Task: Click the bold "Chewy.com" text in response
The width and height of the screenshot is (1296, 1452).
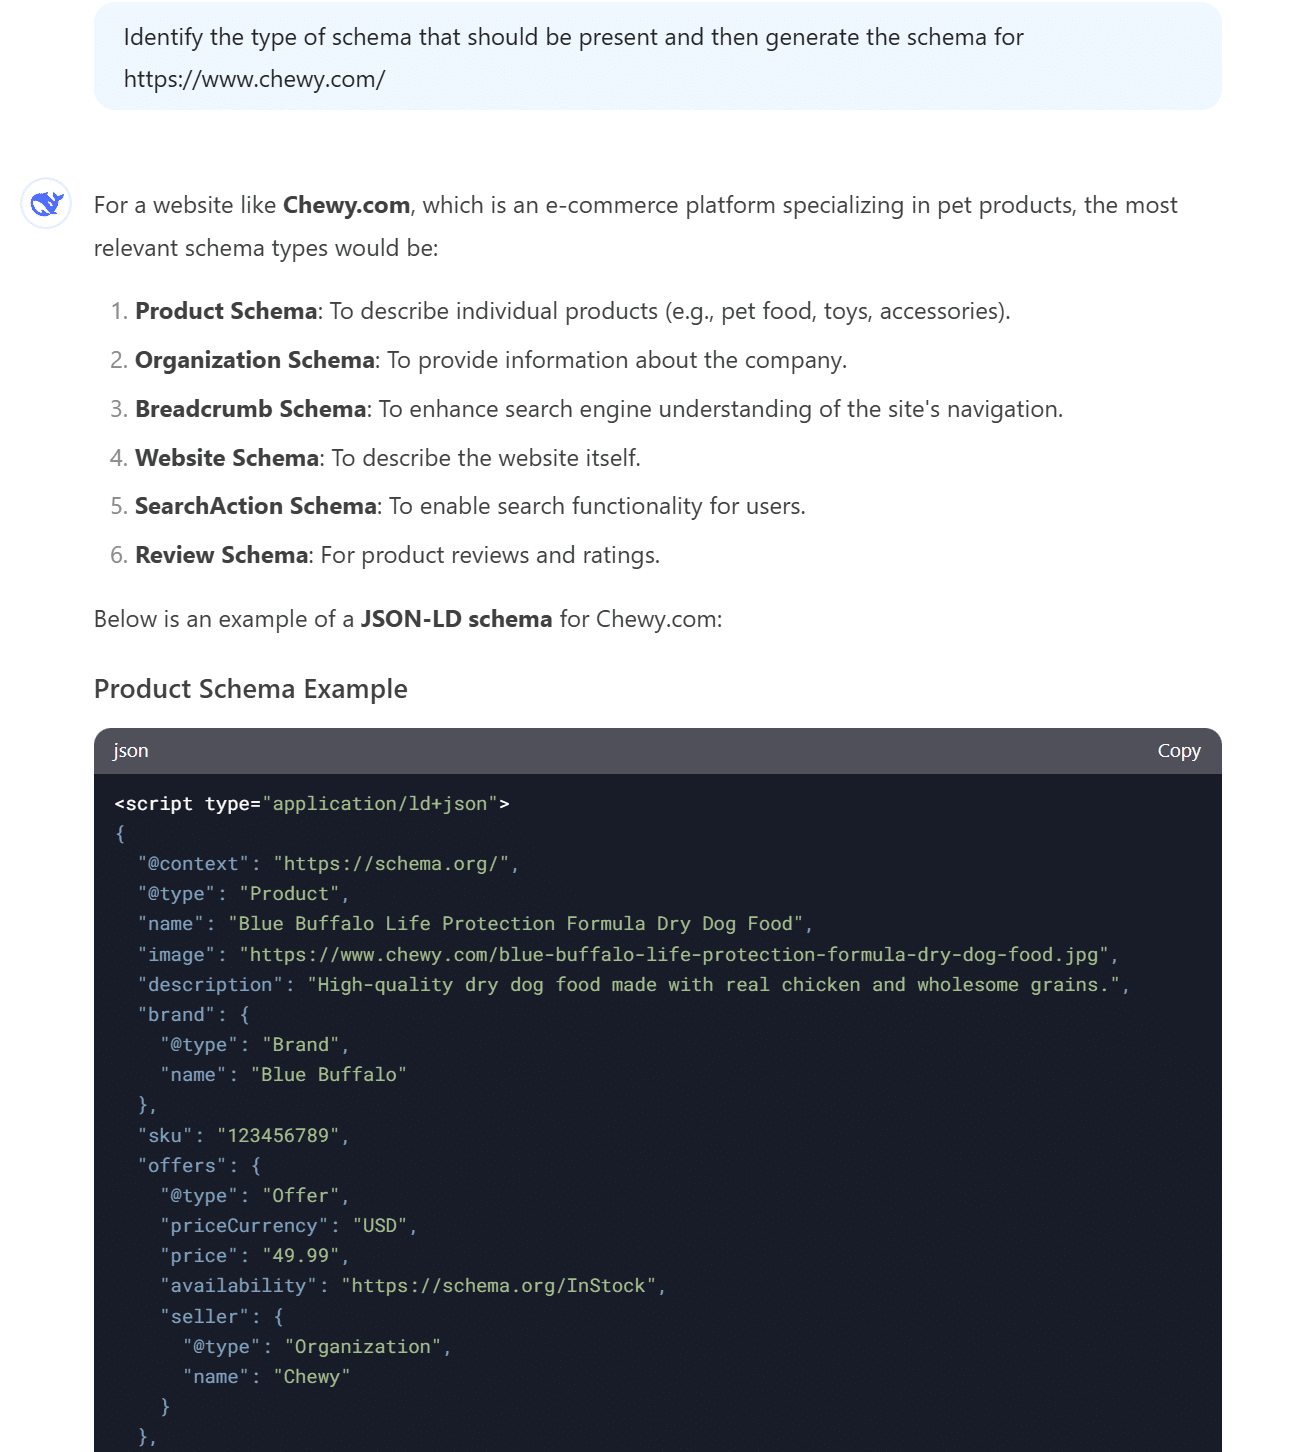Action: 347,205
